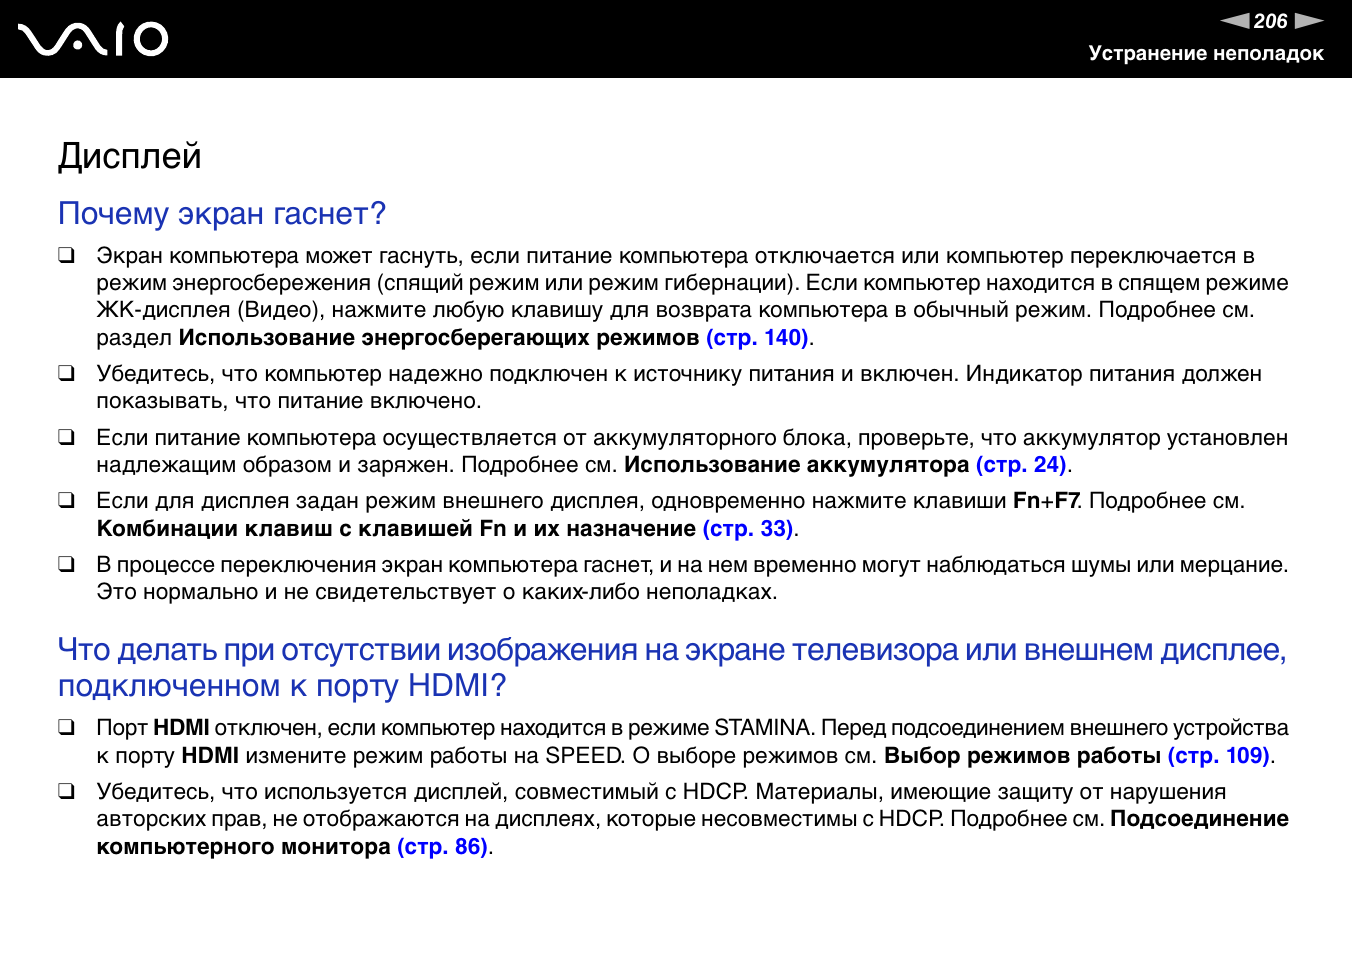Click the HDMI port question heading
The image size is (1352, 954).
[x=672, y=668]
